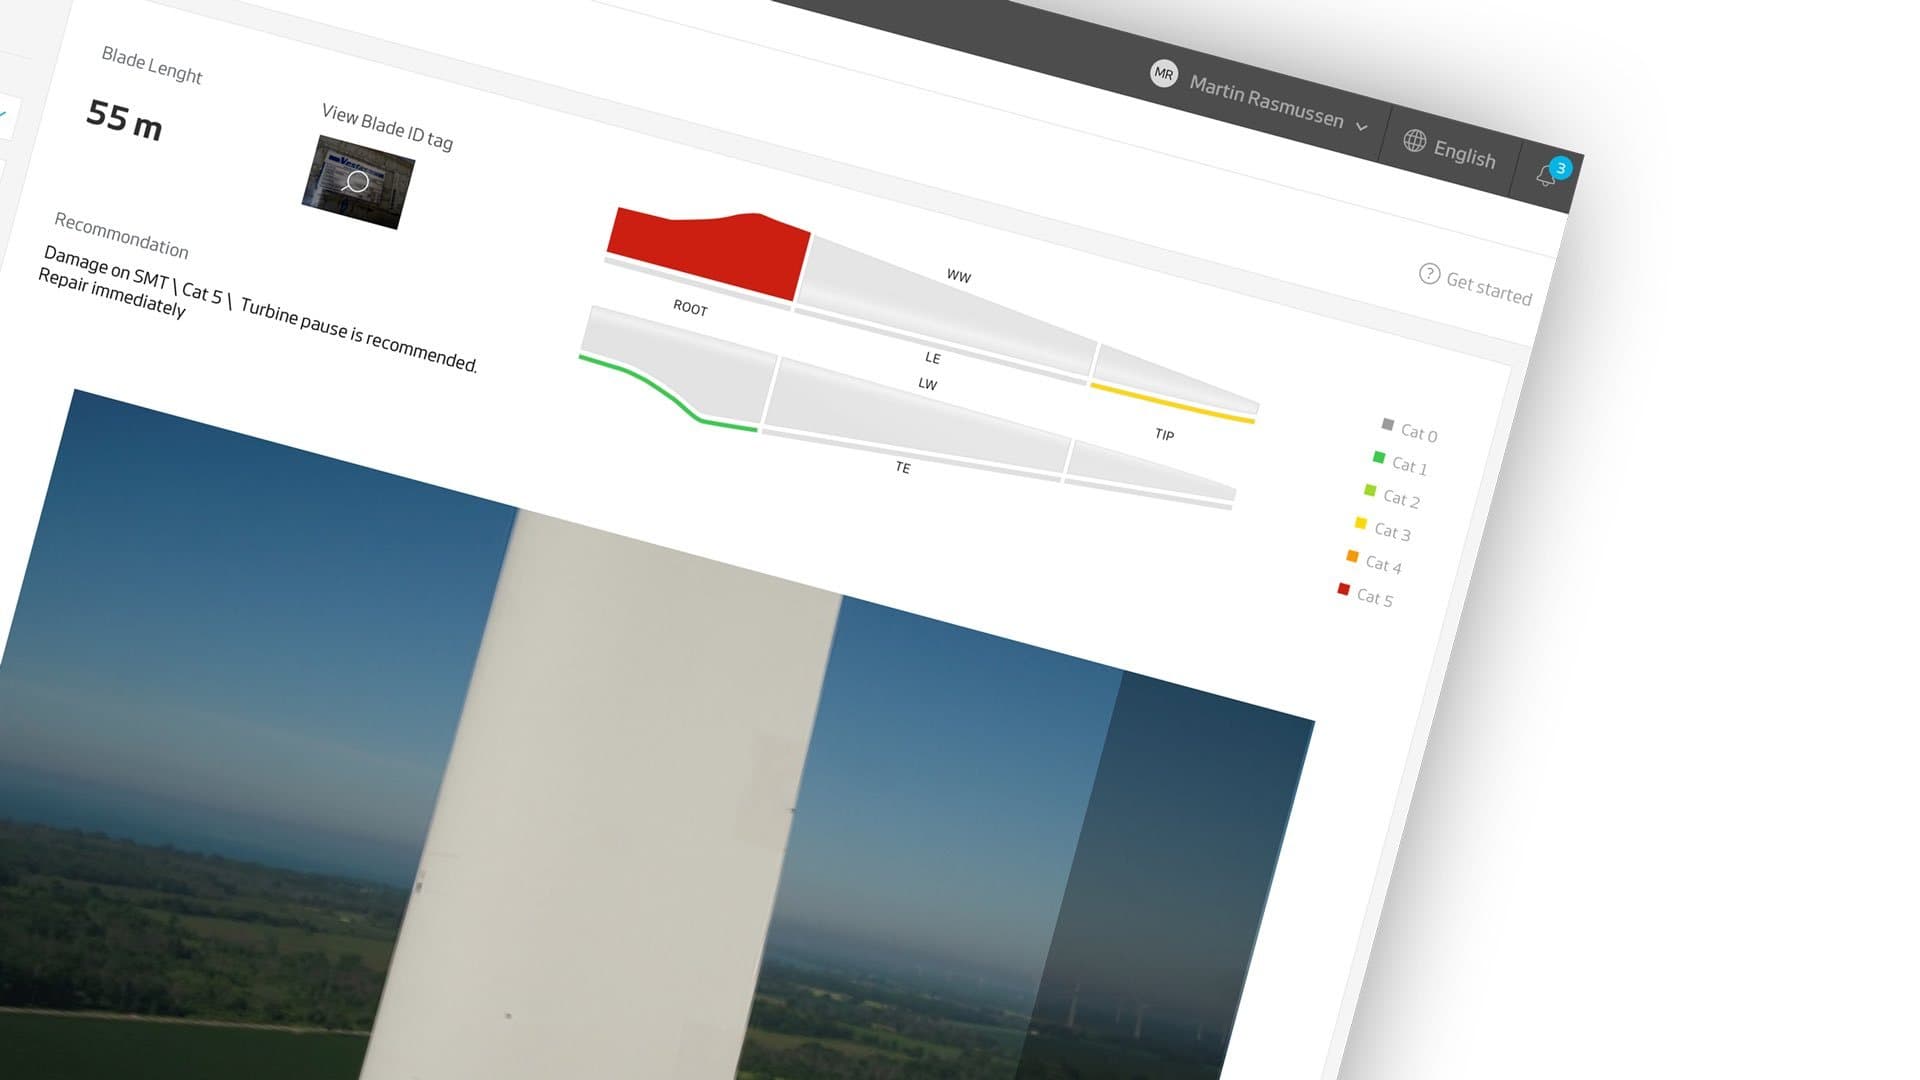
Task: Click the Cat 1 green legend swatch
Action: click(x=1379, y=457)
